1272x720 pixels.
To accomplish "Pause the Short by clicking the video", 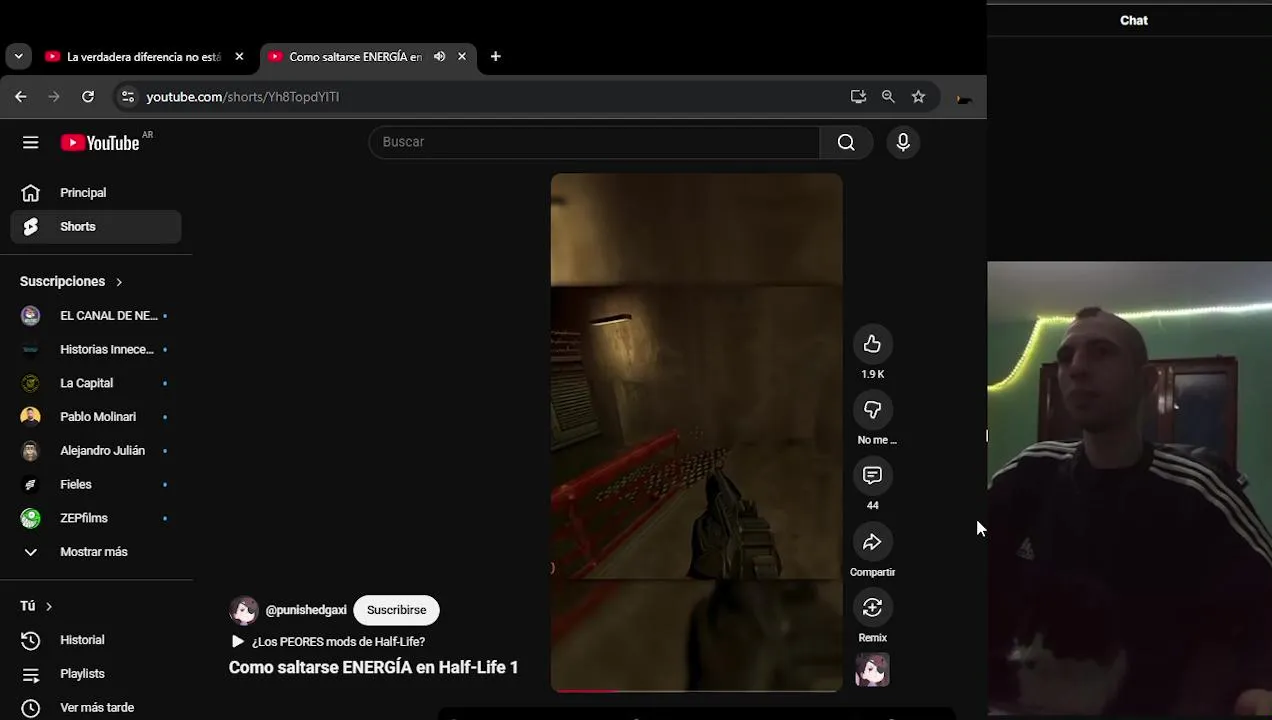I will click(x=696, y=432).
